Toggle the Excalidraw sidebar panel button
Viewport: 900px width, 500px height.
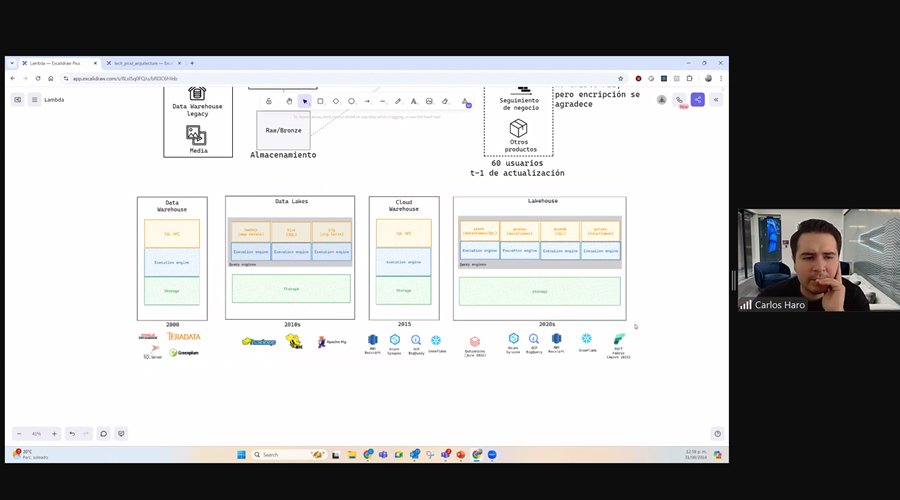click(x=18, y=99)
